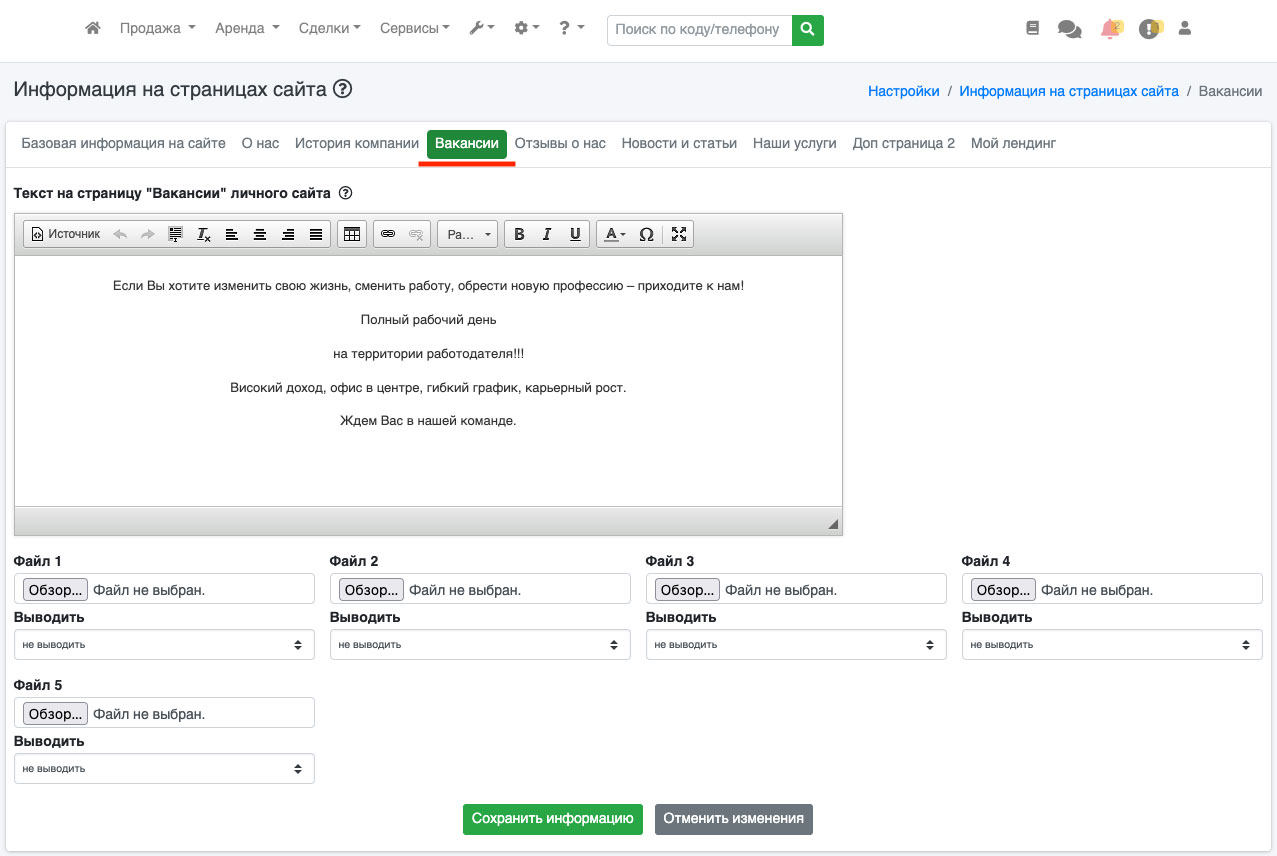Click the search by code/phone field
1277x856 pixels.
click(x=699, y=30)
